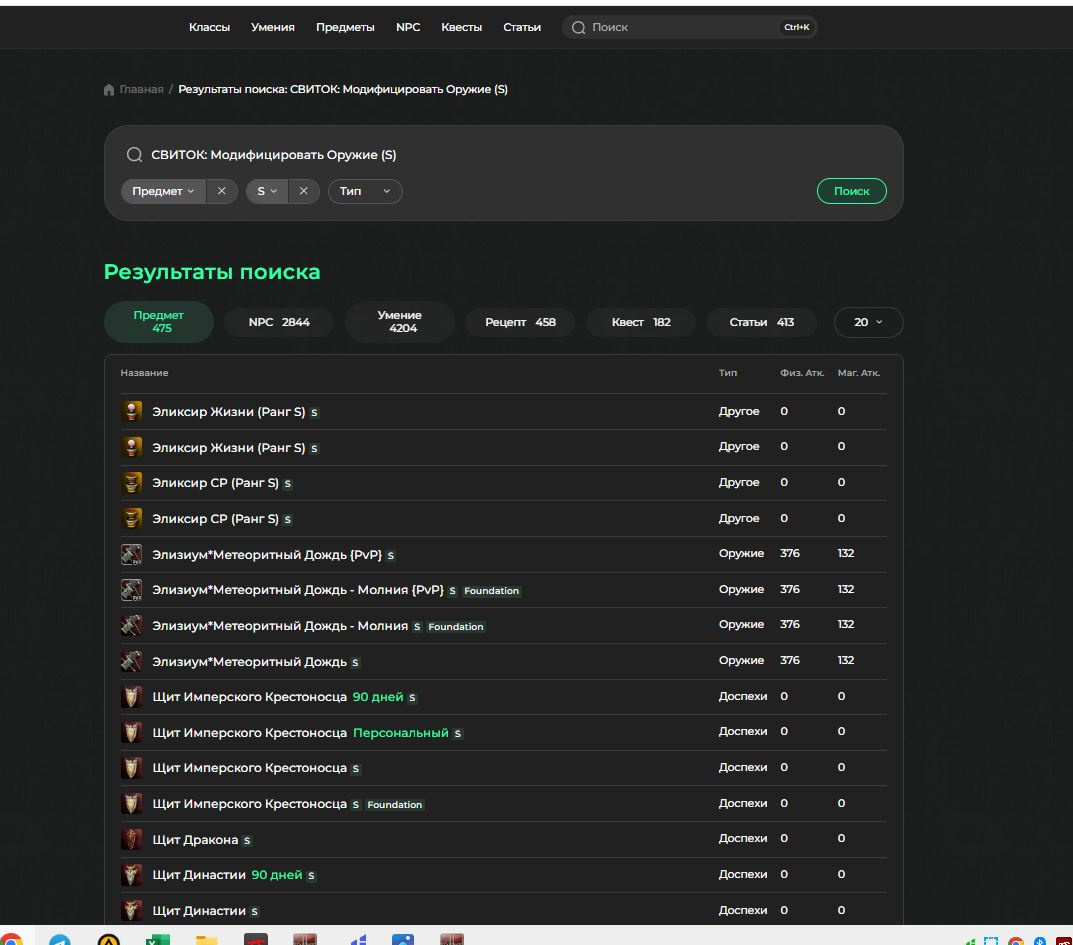Focus the top Поиск search field
Screen dimensions: 1073x945
[x=680, y=27]
